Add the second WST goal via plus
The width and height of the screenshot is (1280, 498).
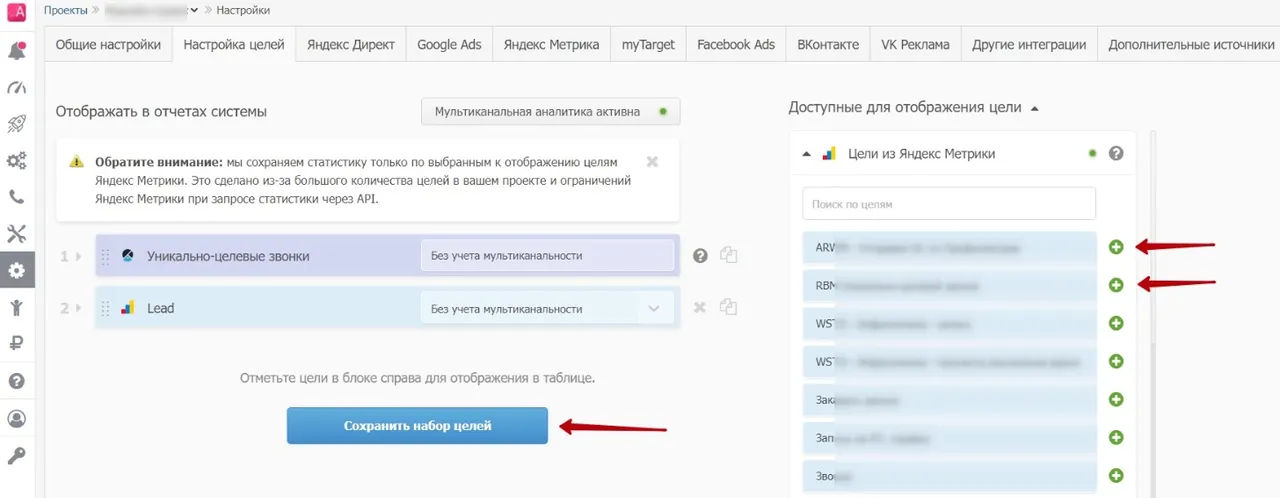click(x=1116, y=361)
